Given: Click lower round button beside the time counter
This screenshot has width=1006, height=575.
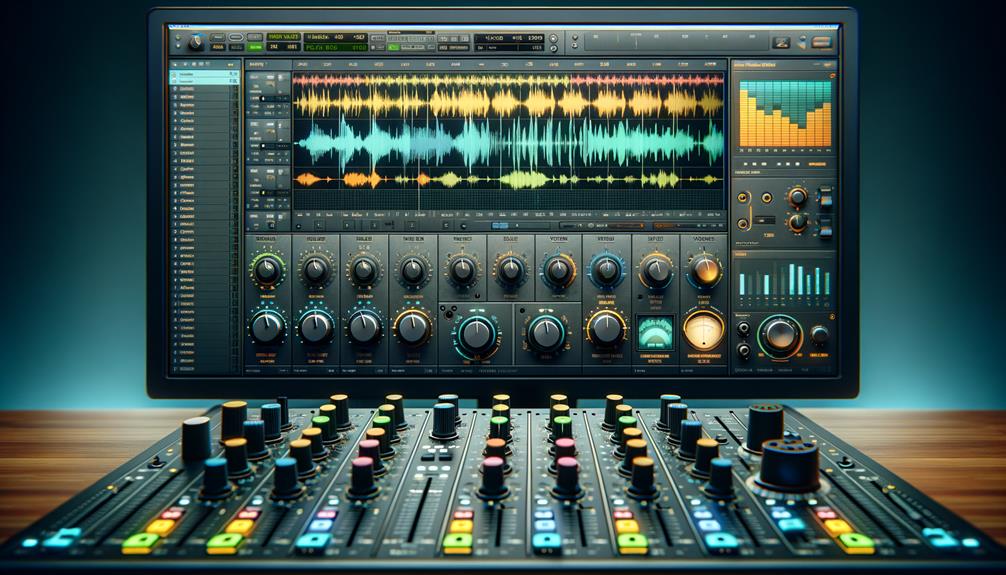Looking at the screenshot, I should pos(554,47).
